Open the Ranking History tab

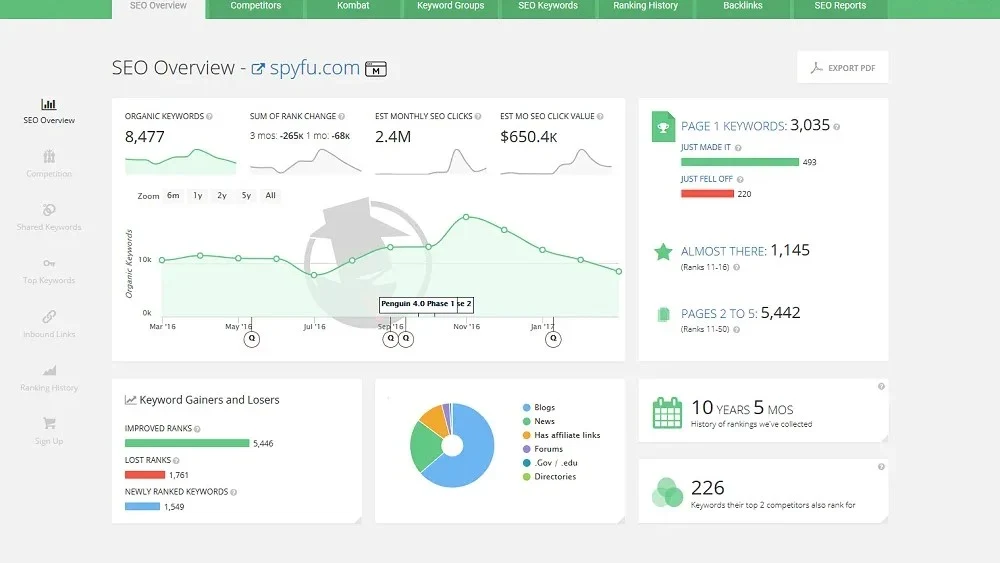pos(645,8)
